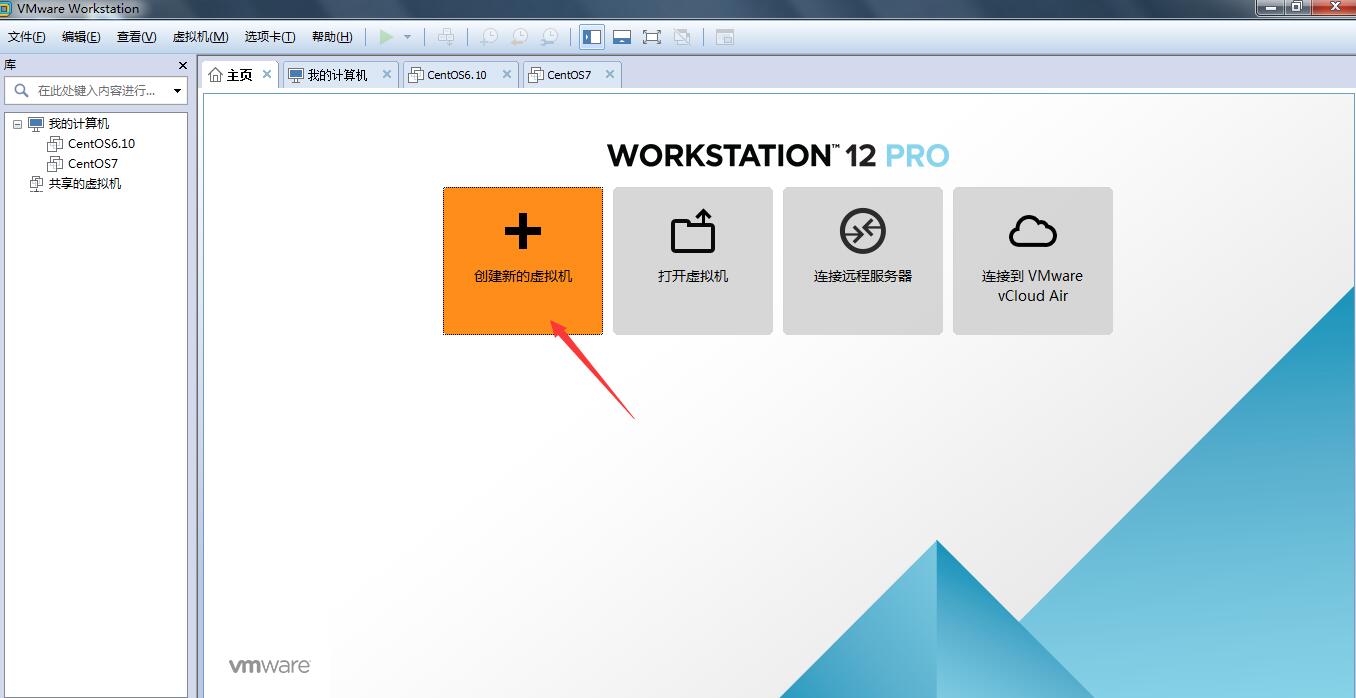Viewport: 1356px width, 698px height.
Task: Open the 虚拟机(M) menu
Action: [x=201, y=37]
